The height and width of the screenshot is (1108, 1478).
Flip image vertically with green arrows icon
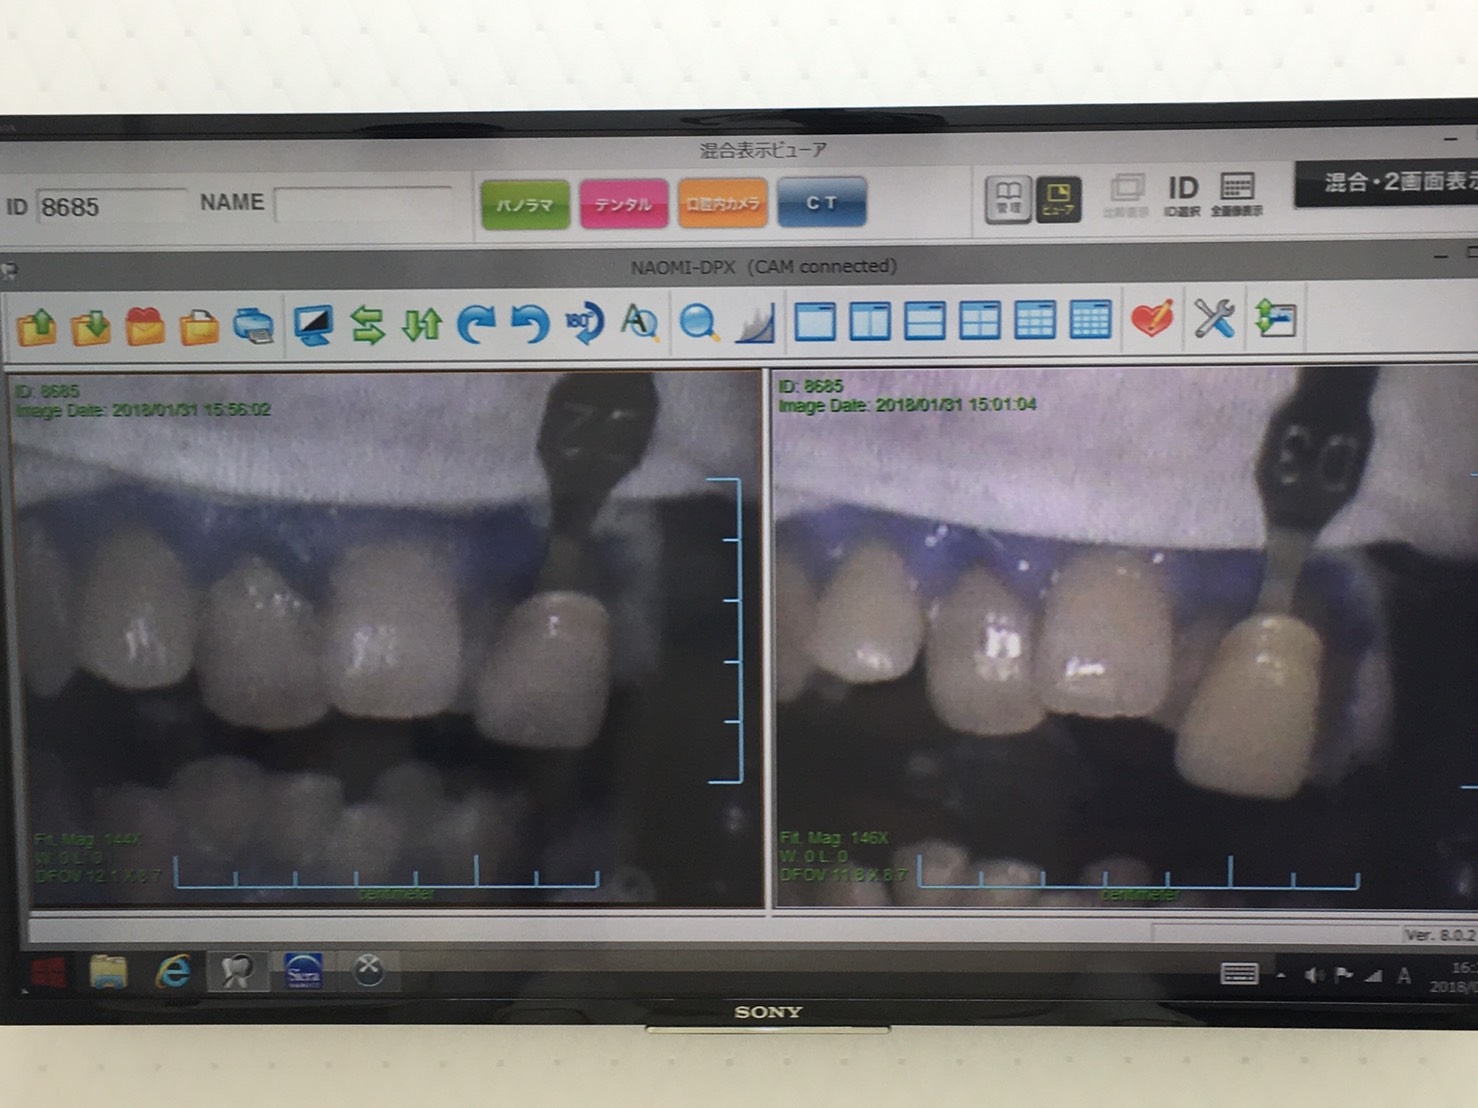(x=421, y=325)
